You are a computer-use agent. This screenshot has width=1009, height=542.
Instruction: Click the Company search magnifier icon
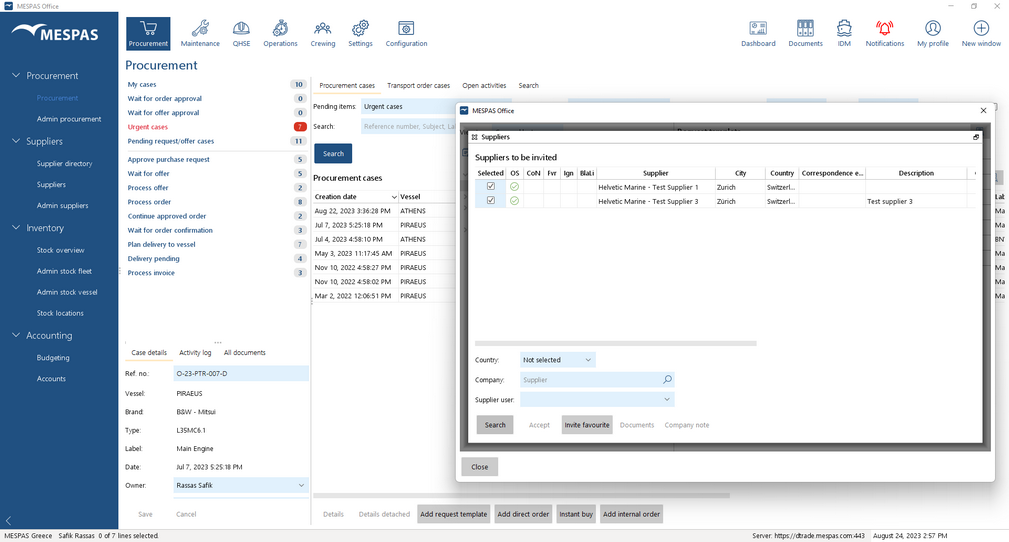(667, 380)
